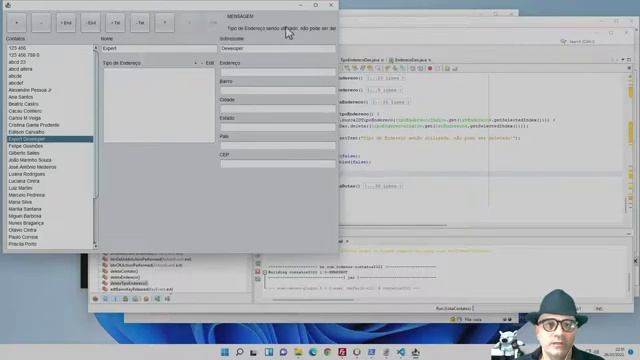Select contact '123 456 789 0'
The height and width of the screenshot is (360, 640).
pyautogui.click(x=50, y=55)
